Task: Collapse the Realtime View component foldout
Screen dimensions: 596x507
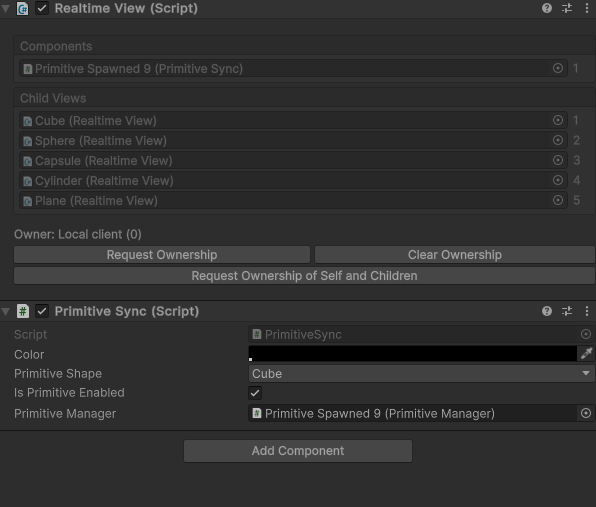Action: pyautogui.click(x=5, y=8)
